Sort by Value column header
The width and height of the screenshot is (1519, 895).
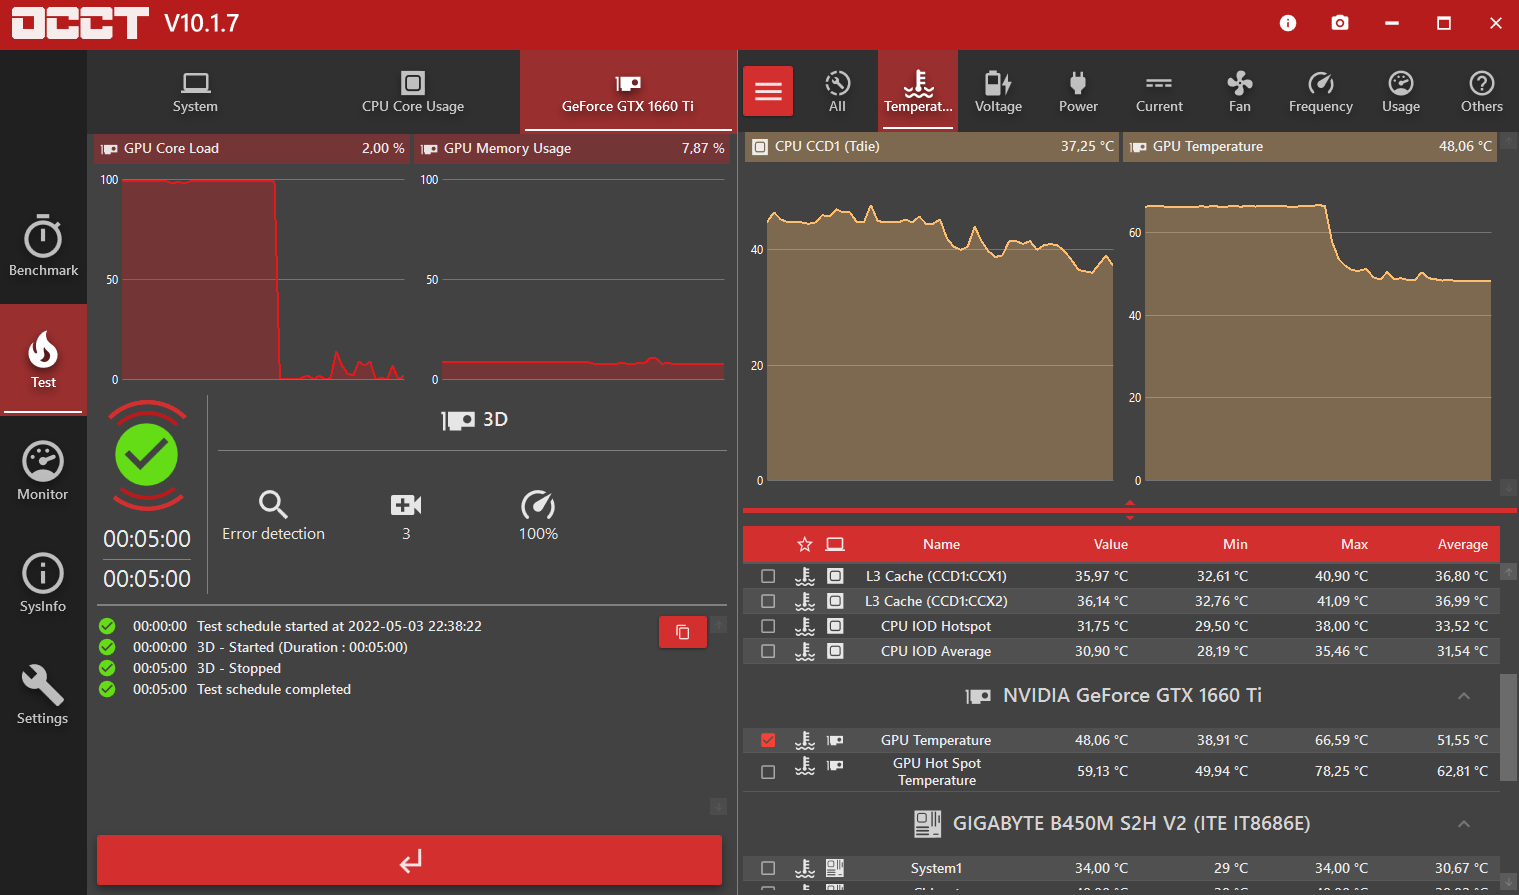(x=1111, y=544)
